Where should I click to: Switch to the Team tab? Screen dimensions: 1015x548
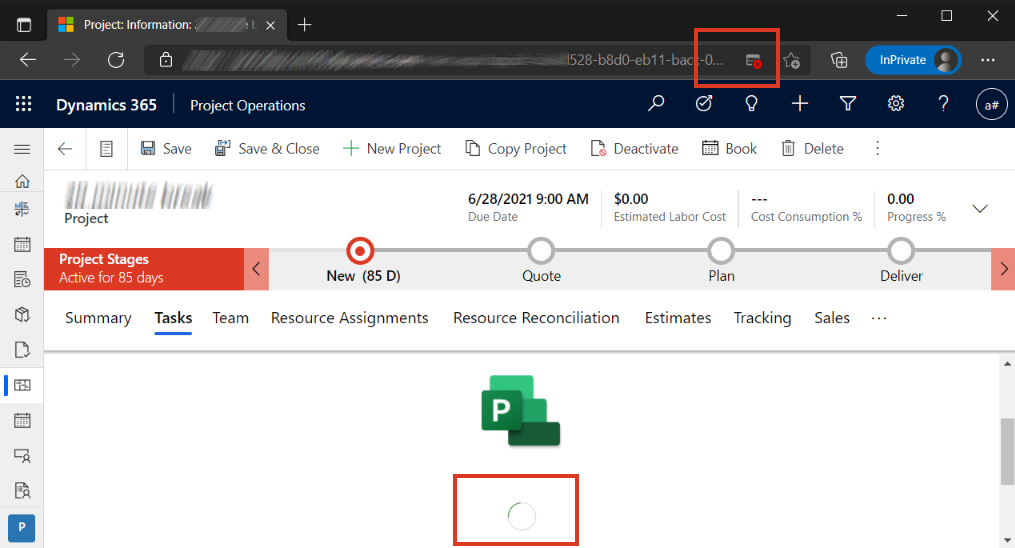pos(230,318)
